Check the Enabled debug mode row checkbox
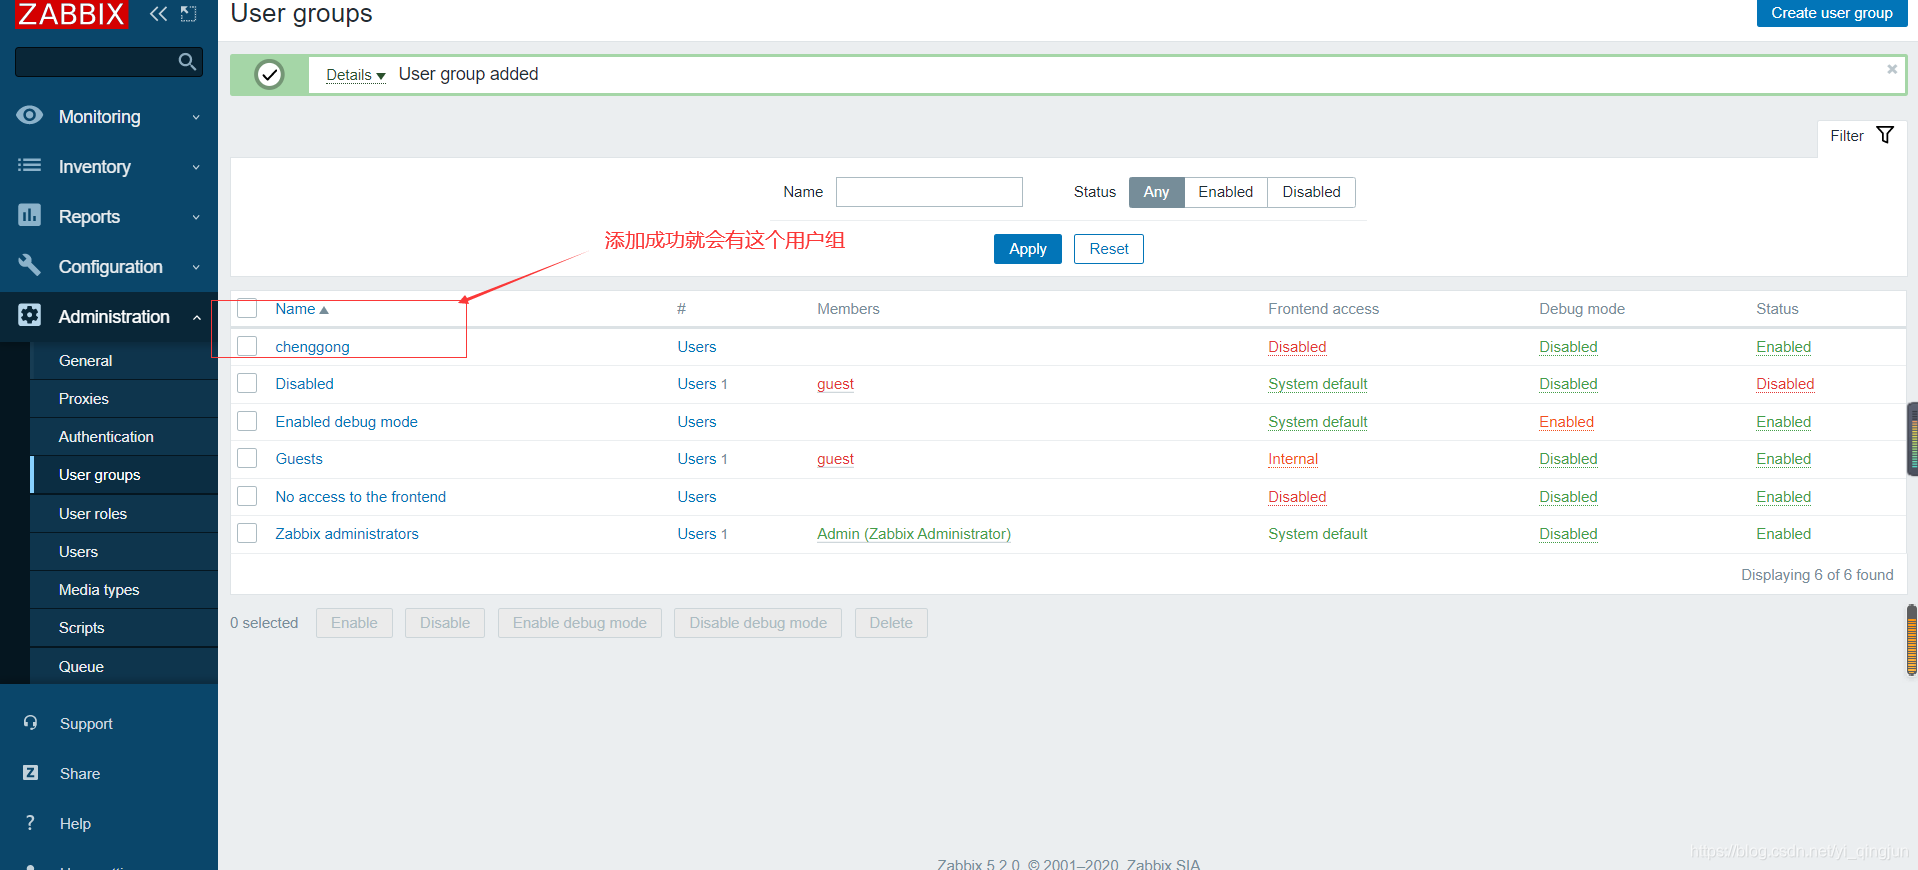The height and width of the screenshot is (870, 1918). tap(247, 421)
